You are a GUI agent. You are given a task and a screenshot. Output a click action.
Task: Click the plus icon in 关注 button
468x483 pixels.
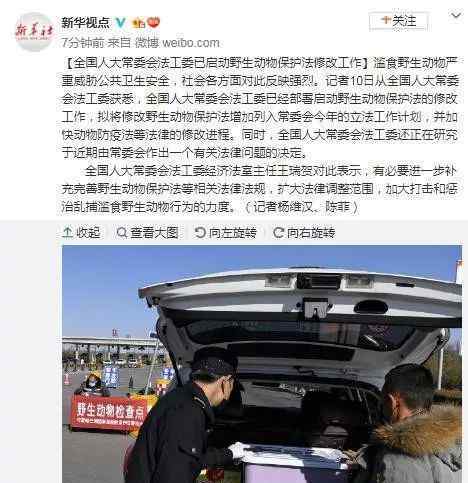pyautogui.click(x=386, y=20)
